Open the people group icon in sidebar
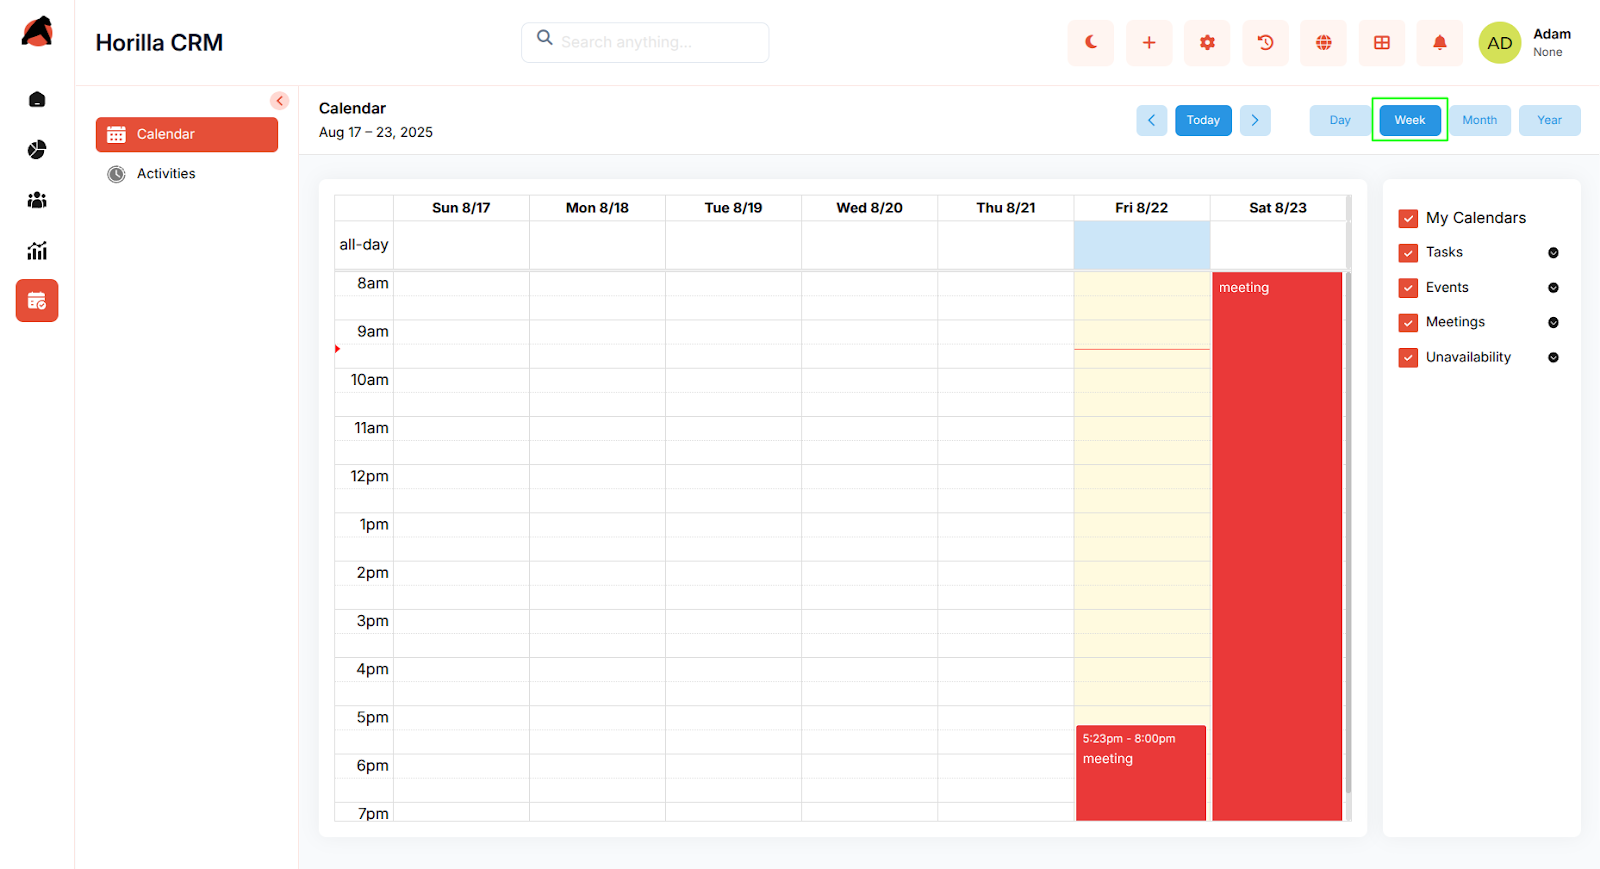Screen dimensions: 1600x869 pos(37,200)
